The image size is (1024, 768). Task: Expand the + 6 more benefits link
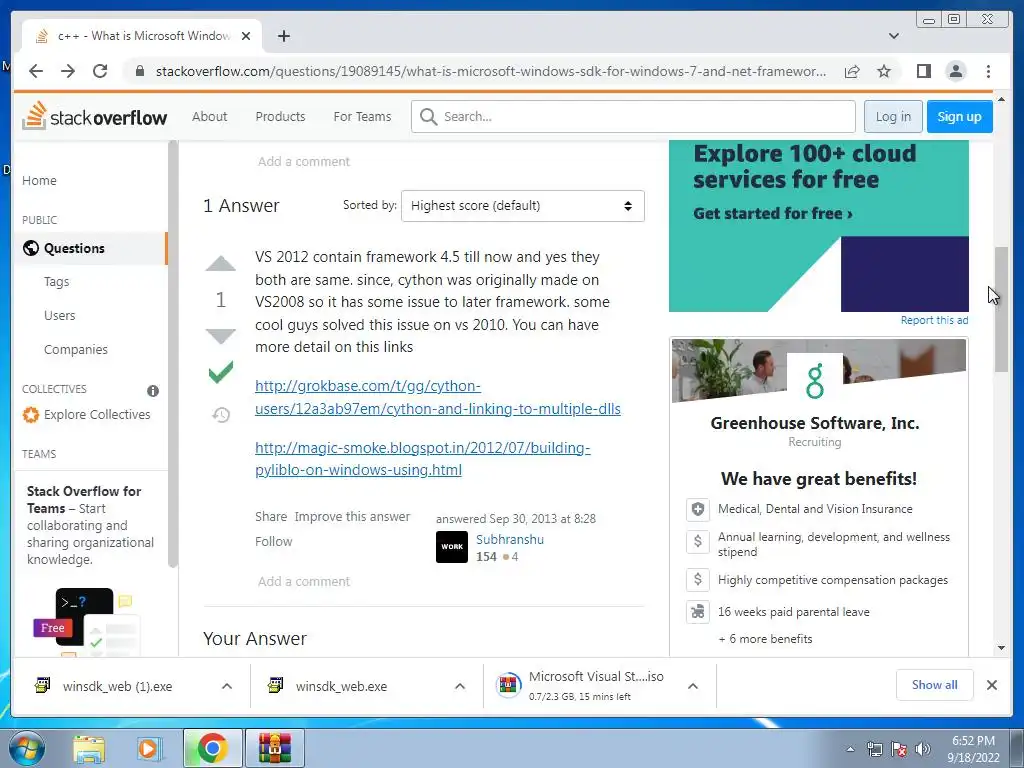tap(765, 639)
